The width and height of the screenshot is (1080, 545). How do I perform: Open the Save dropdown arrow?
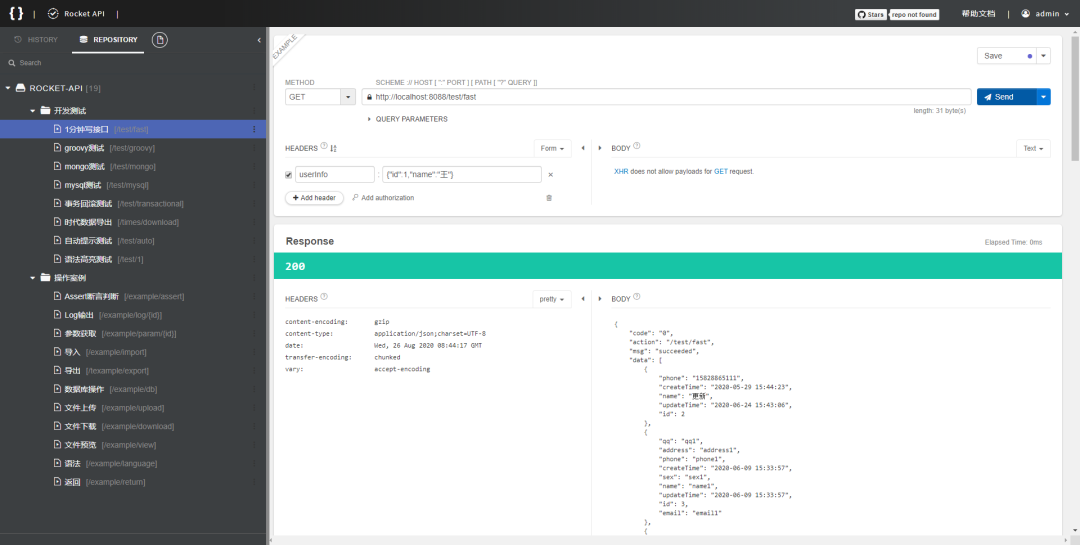click(x=1043, y=56)
